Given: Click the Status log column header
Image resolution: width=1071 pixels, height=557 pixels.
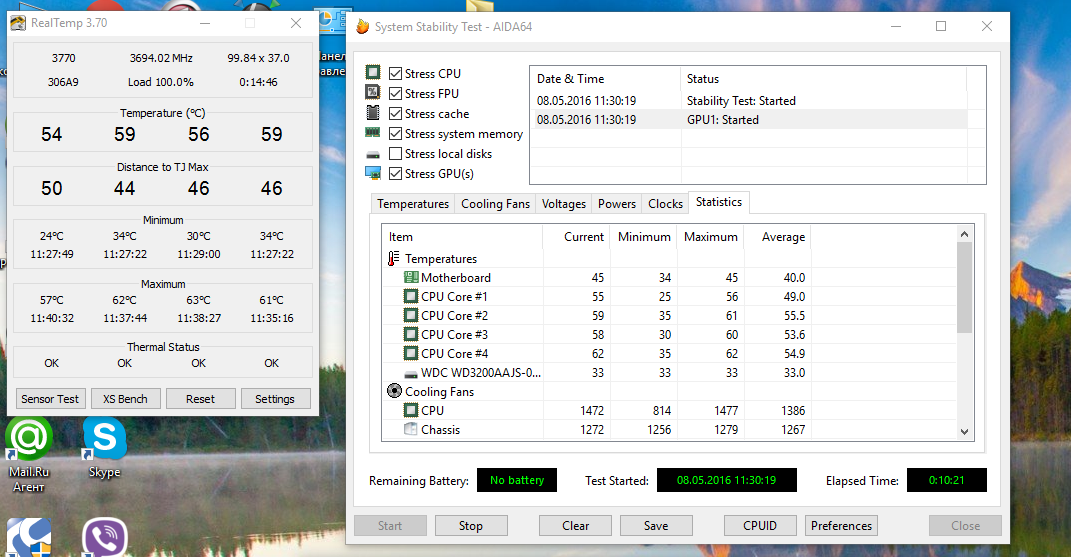Looking at the screenshot, I should pyautogui.click(x=824, y=79).
